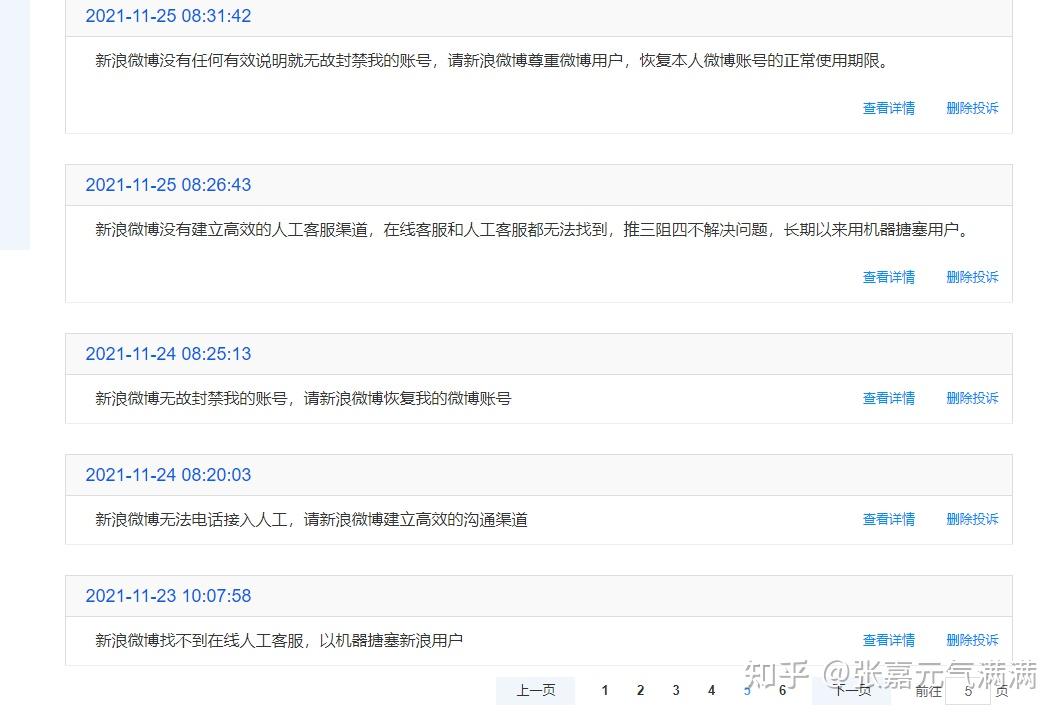1064x719 pixels.
Task: Click timestamp 2021-11-24 08:20:03
Action: [x=168, y=475]
